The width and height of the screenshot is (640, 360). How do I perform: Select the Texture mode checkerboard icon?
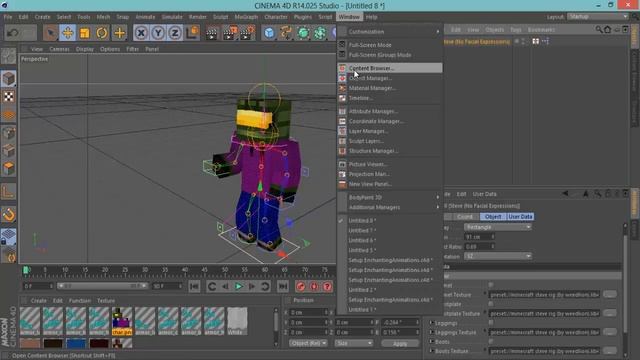(x=9, y=97)
